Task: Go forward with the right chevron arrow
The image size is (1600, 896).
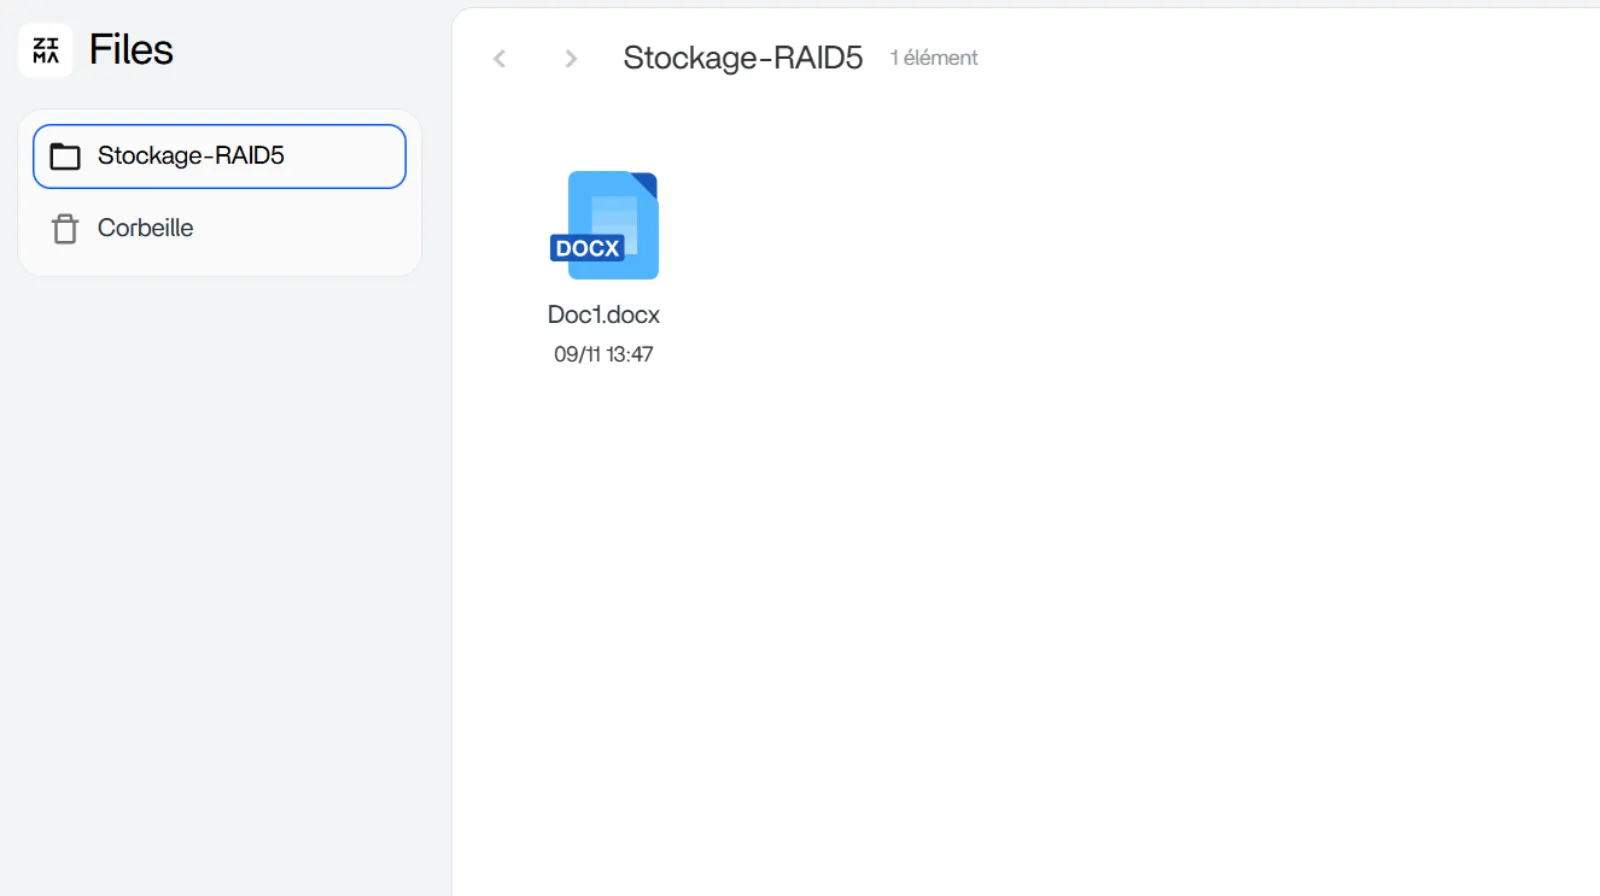Action: [571, 59]
